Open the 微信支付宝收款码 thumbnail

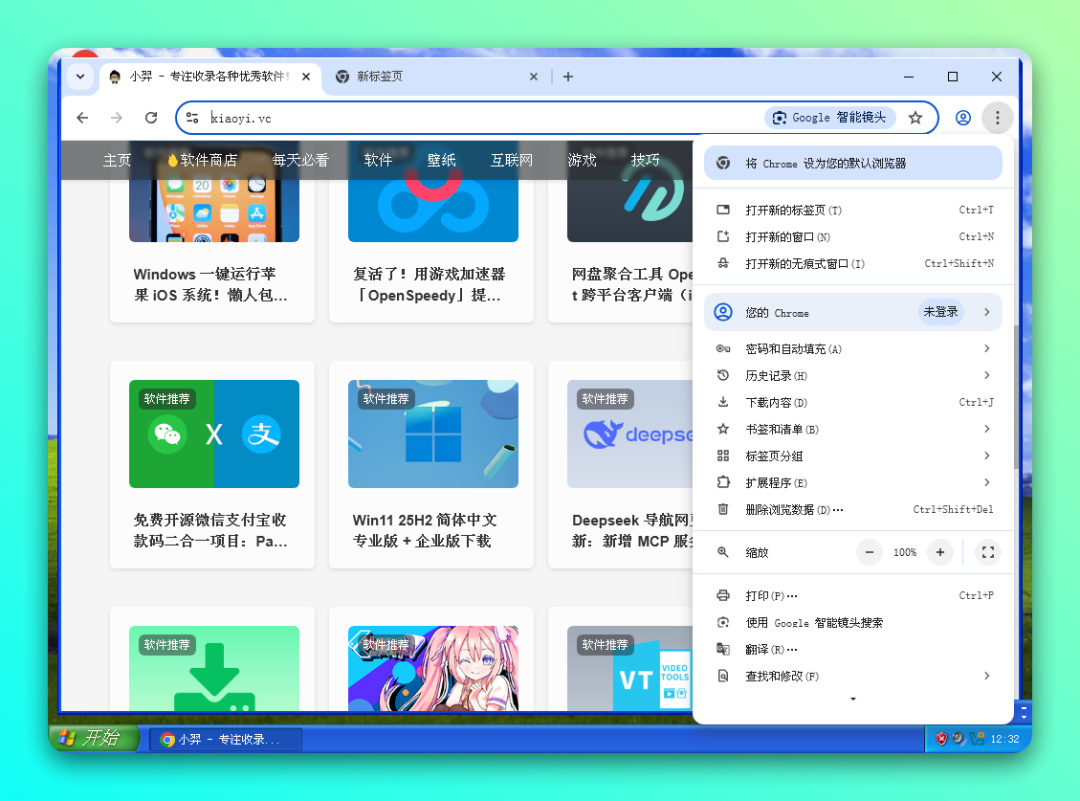214,434
